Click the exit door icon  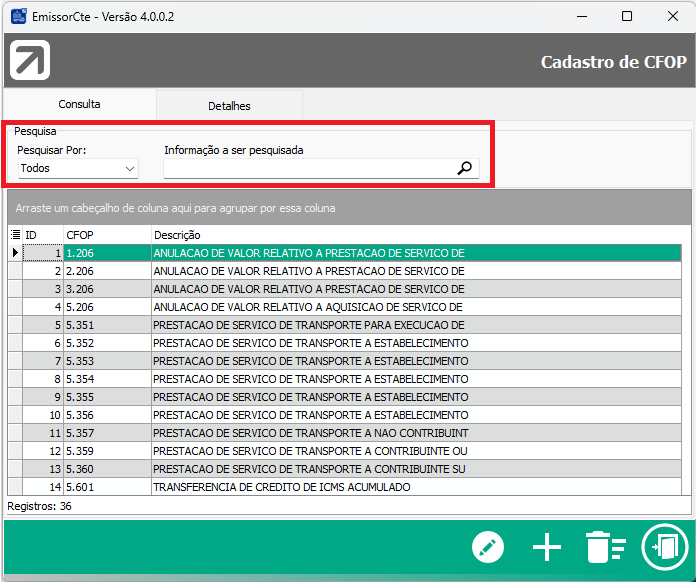[x=664, y=547]
